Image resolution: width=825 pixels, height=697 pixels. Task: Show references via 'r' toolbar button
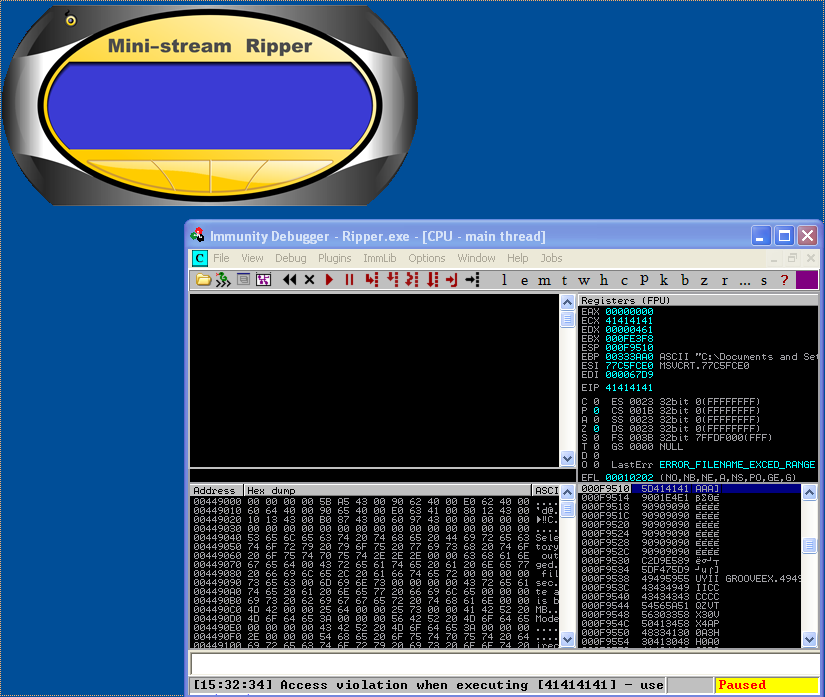click(725, 280)
